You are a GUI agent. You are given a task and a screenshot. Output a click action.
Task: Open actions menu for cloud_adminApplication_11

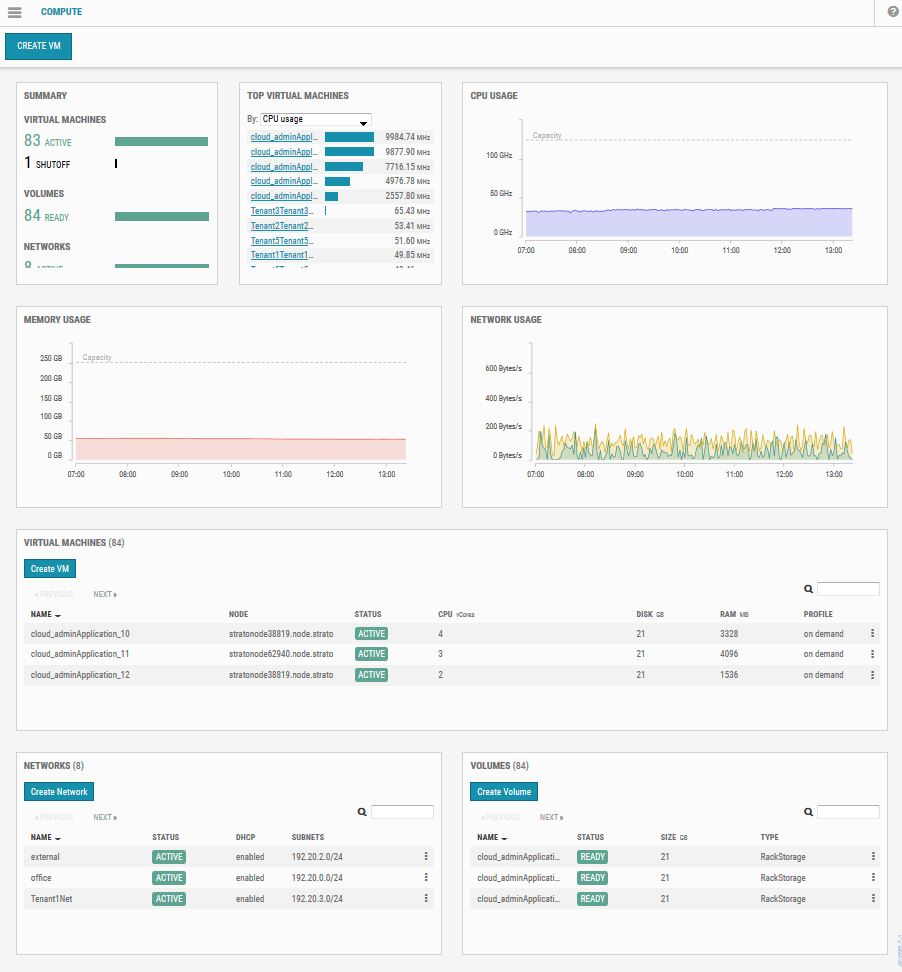[x=872, y=654]
